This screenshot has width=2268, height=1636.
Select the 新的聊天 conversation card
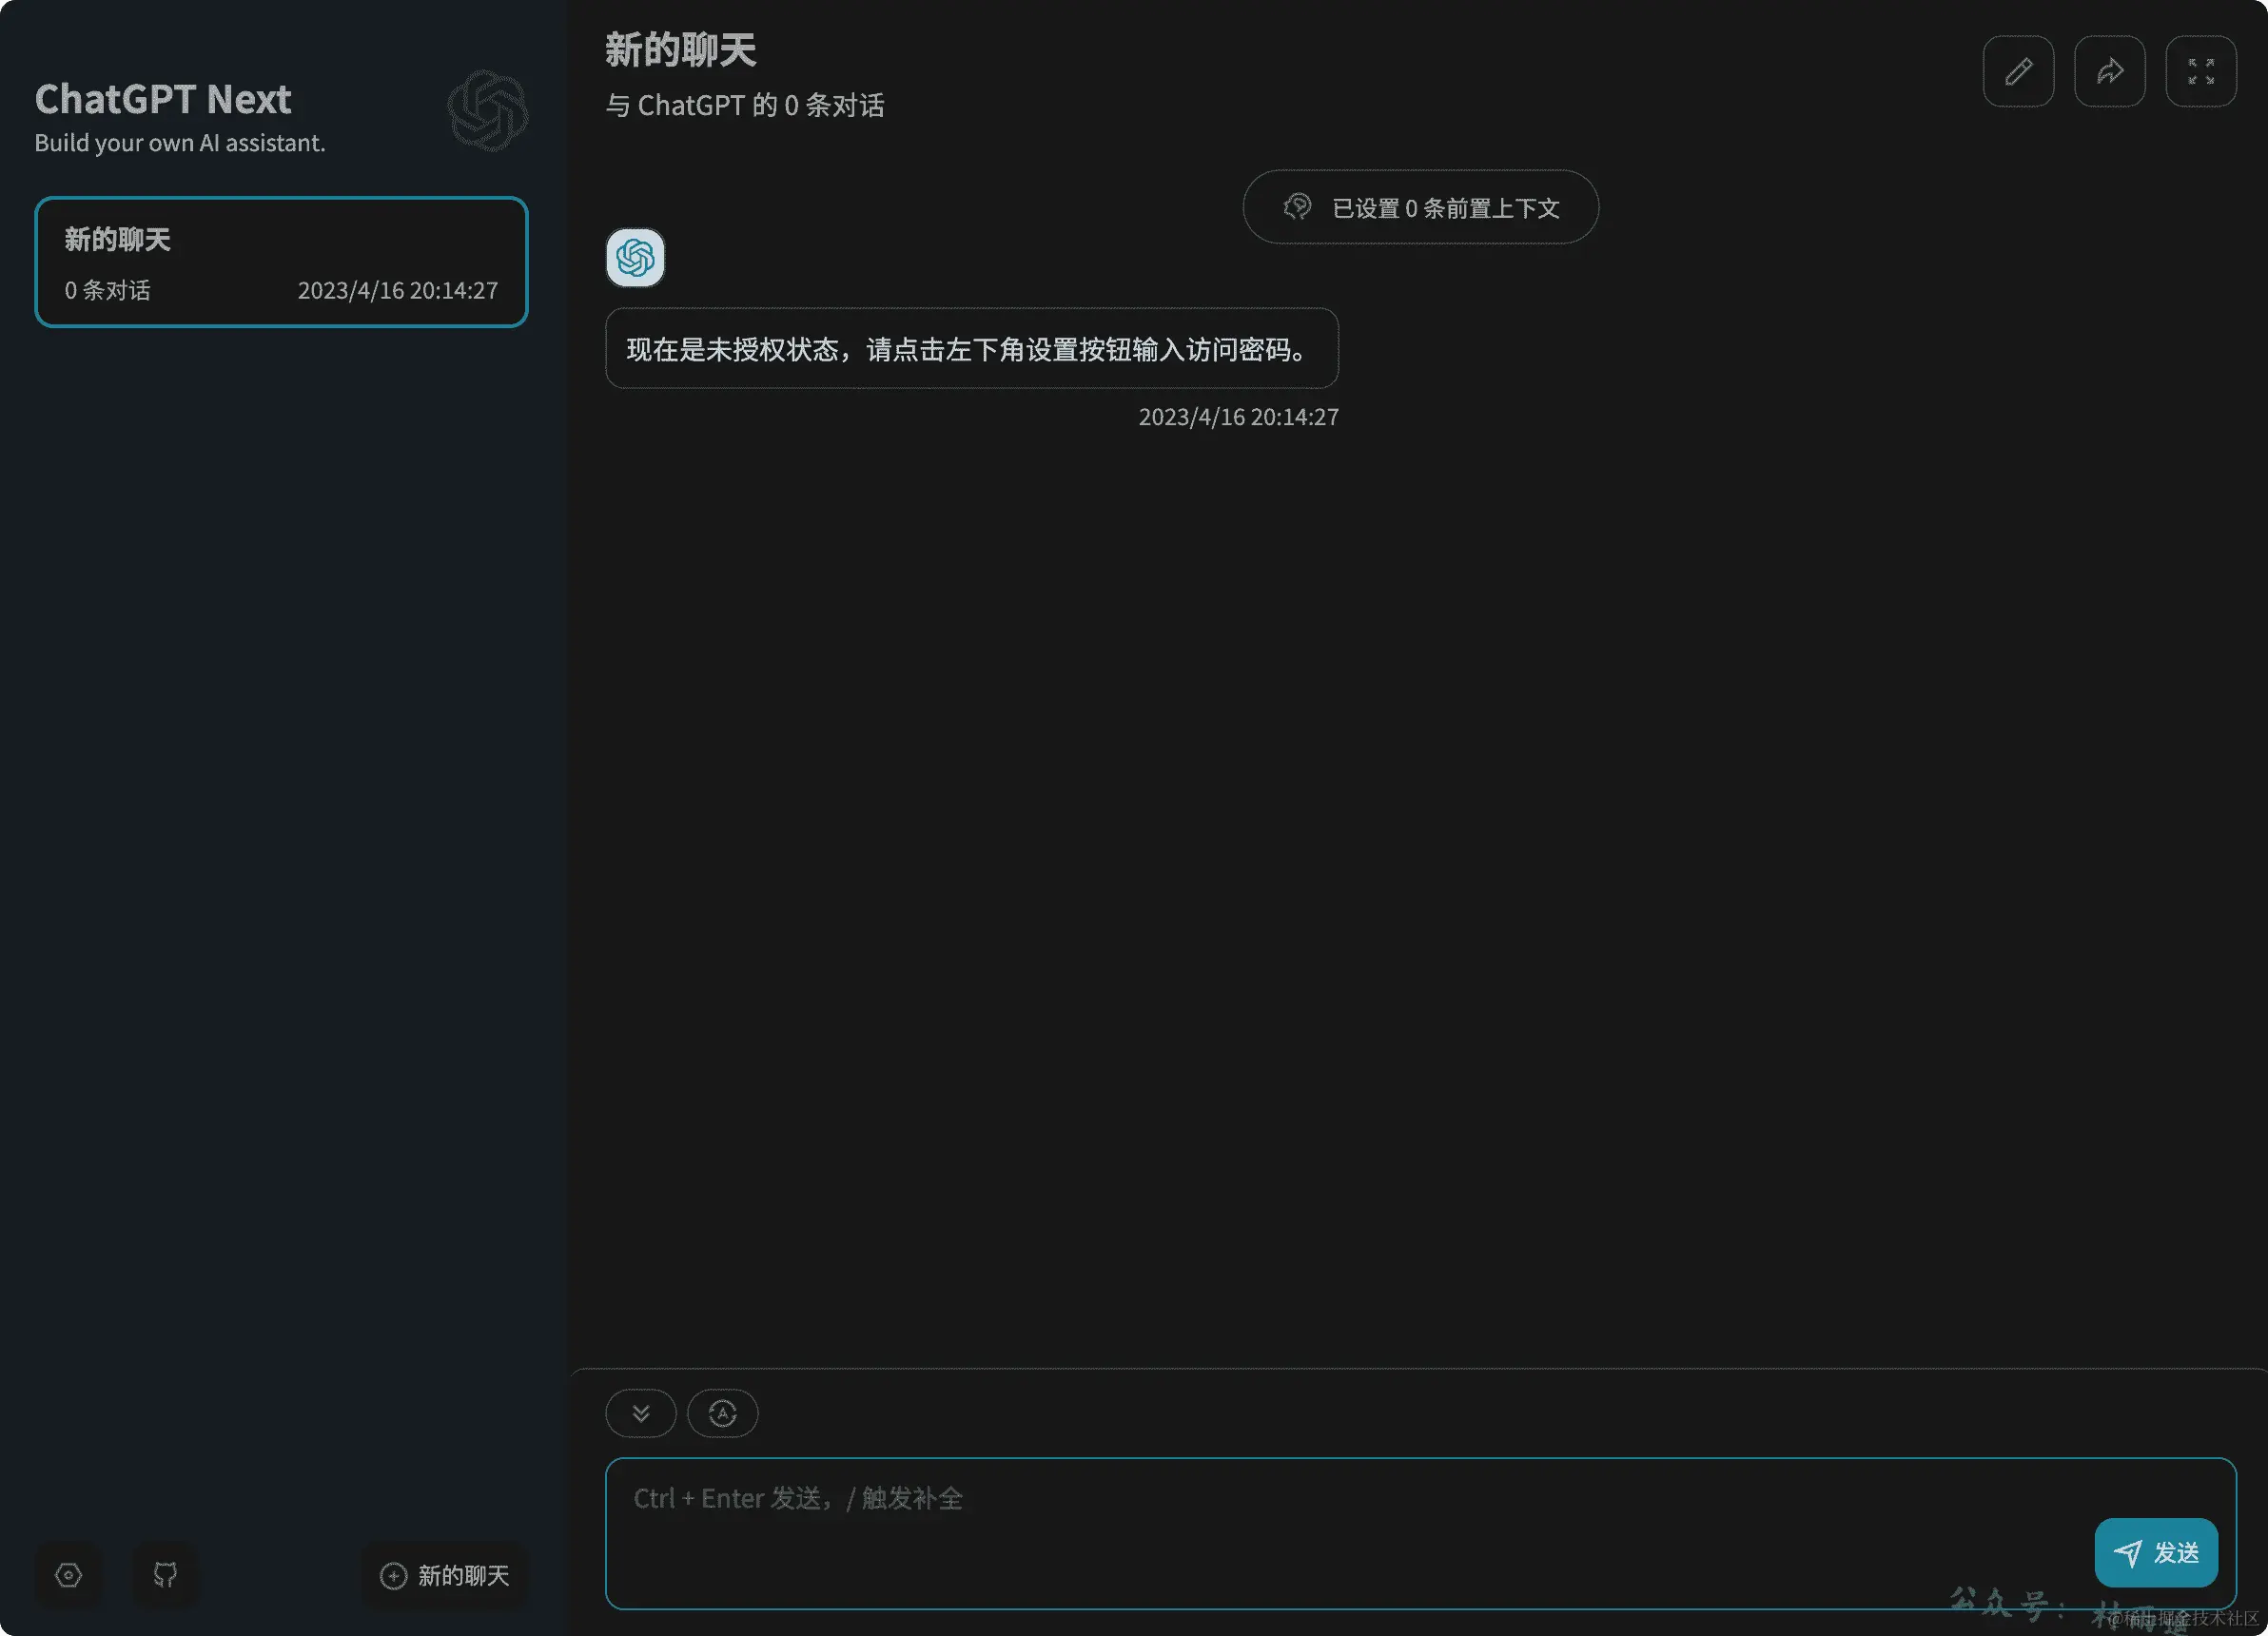(x=281, y=262)
